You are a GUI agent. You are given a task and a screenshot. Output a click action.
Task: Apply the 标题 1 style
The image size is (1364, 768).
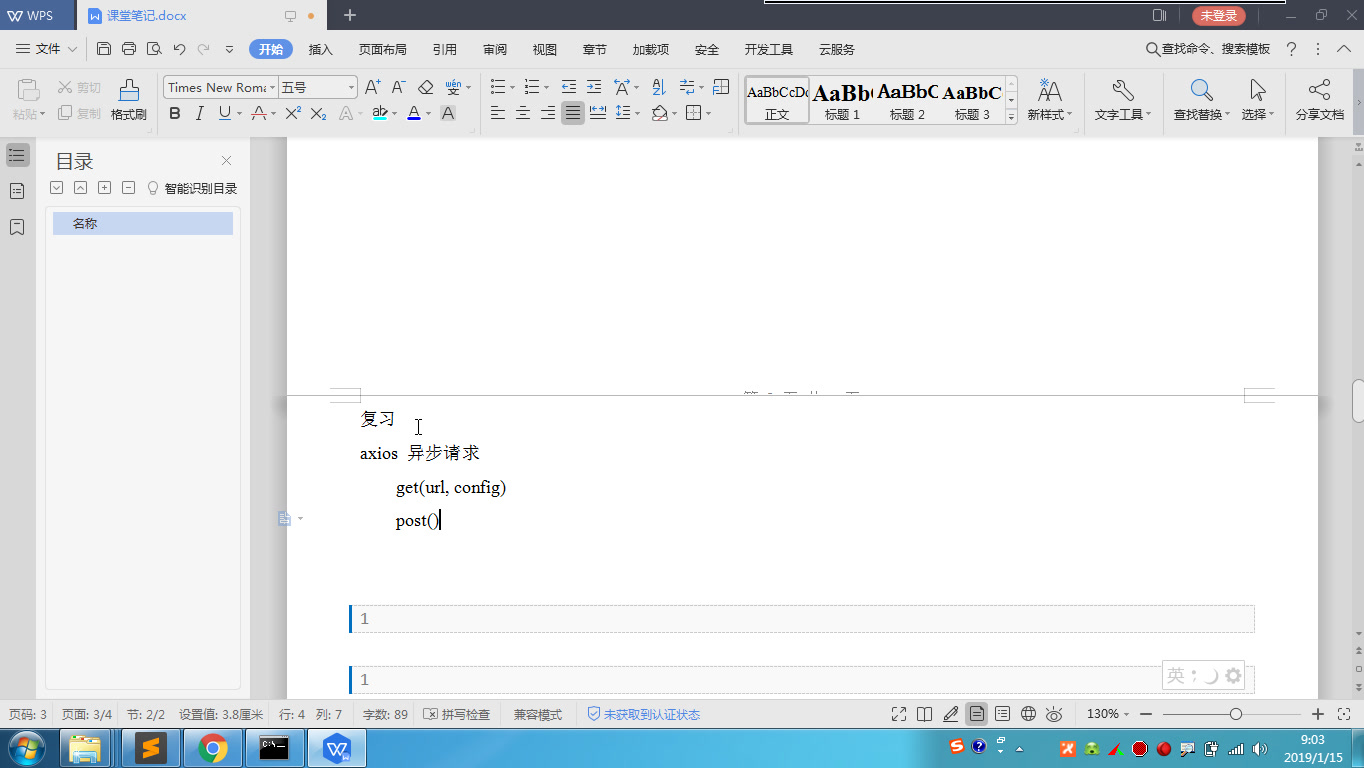click(x=842, y=100)
